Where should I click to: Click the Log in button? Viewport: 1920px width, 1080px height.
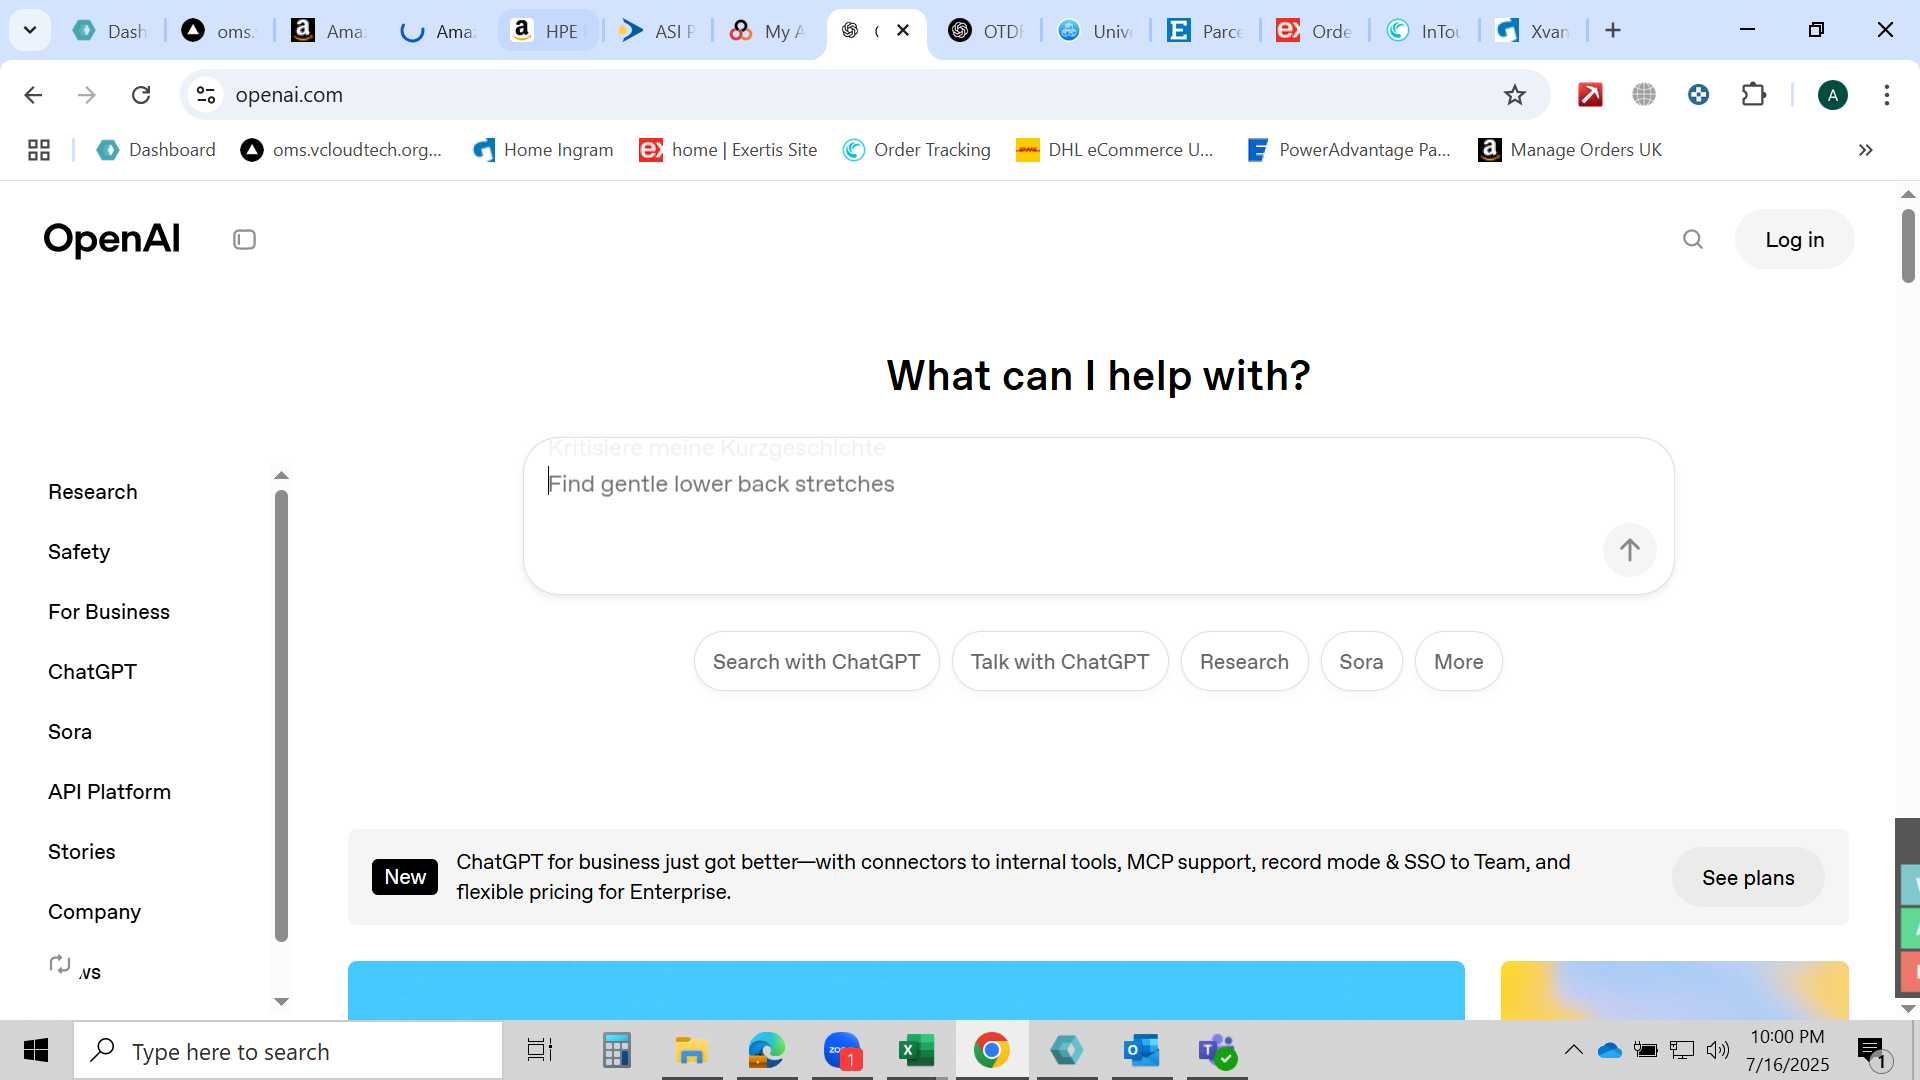coord(1794,240)
